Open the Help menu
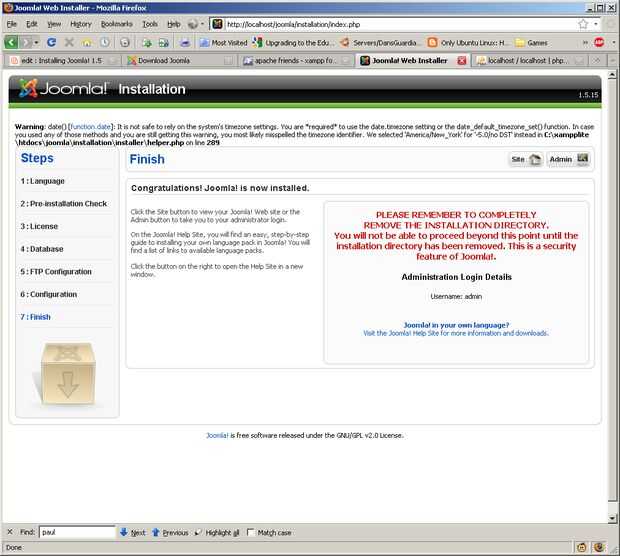Viewport: 620px width, 556px height. [174, 24]
